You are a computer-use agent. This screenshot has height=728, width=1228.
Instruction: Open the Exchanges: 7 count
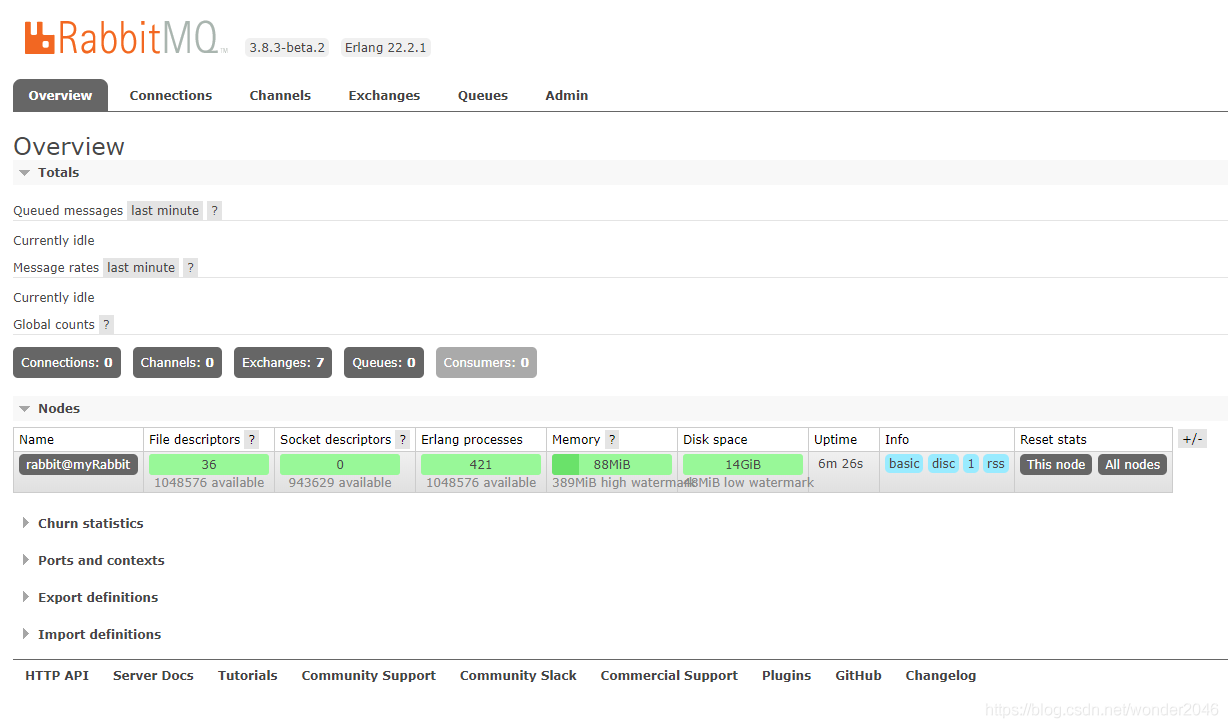283,363
